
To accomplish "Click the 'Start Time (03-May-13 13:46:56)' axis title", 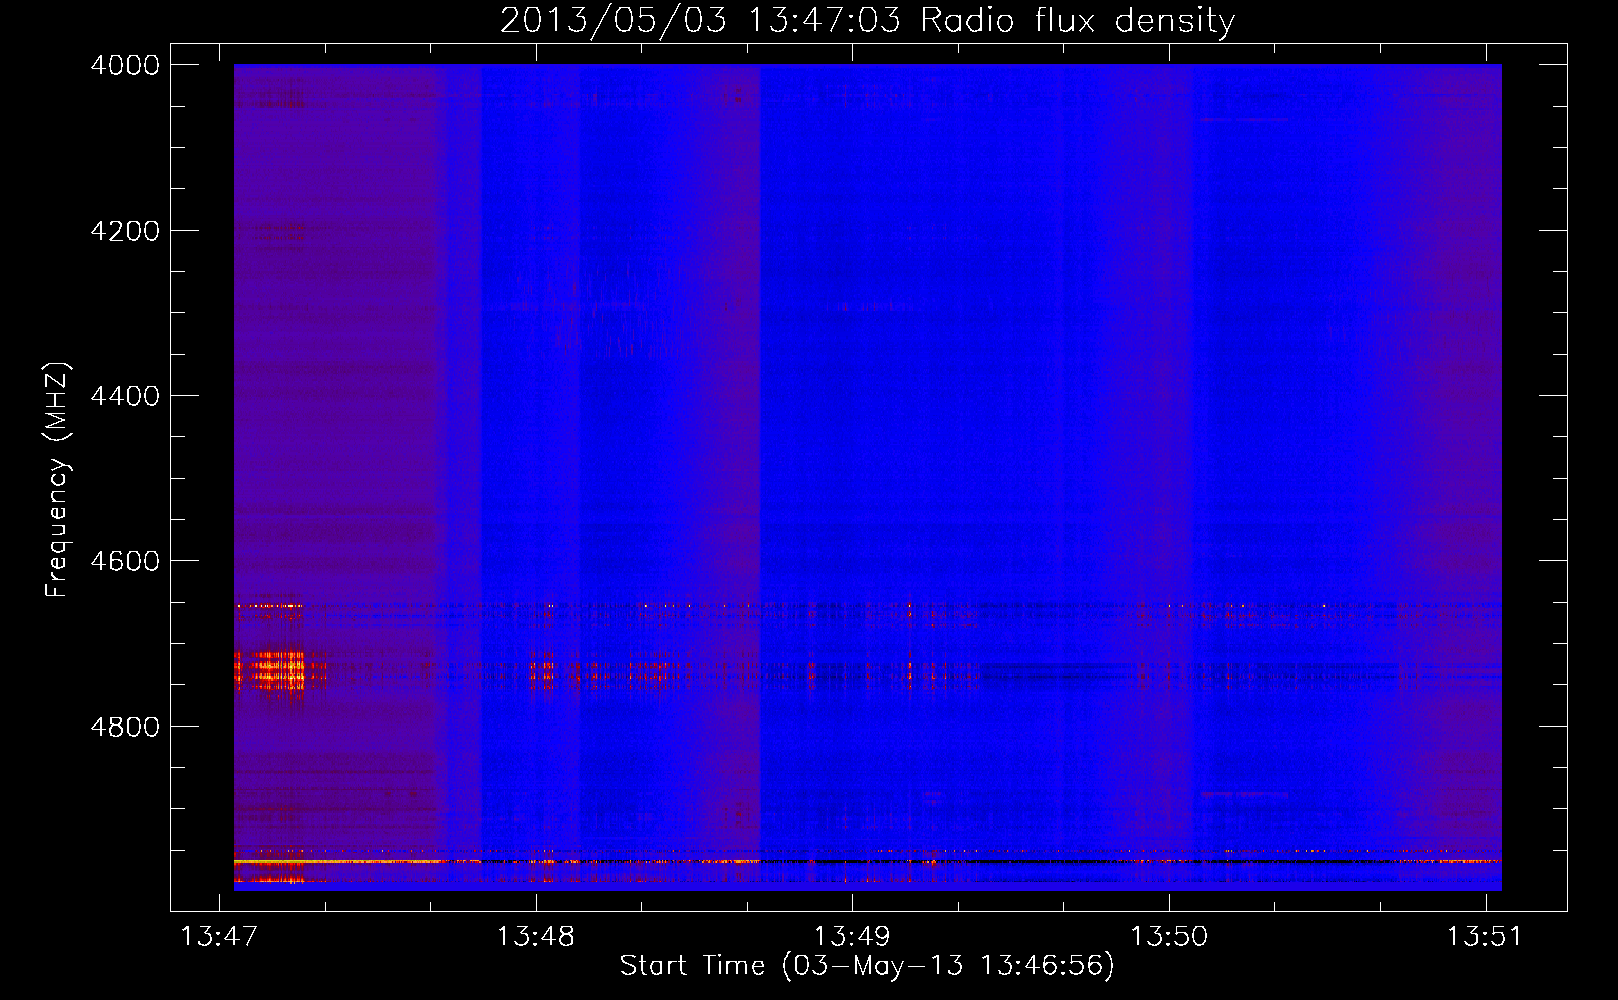I will [x=867, y=966].
